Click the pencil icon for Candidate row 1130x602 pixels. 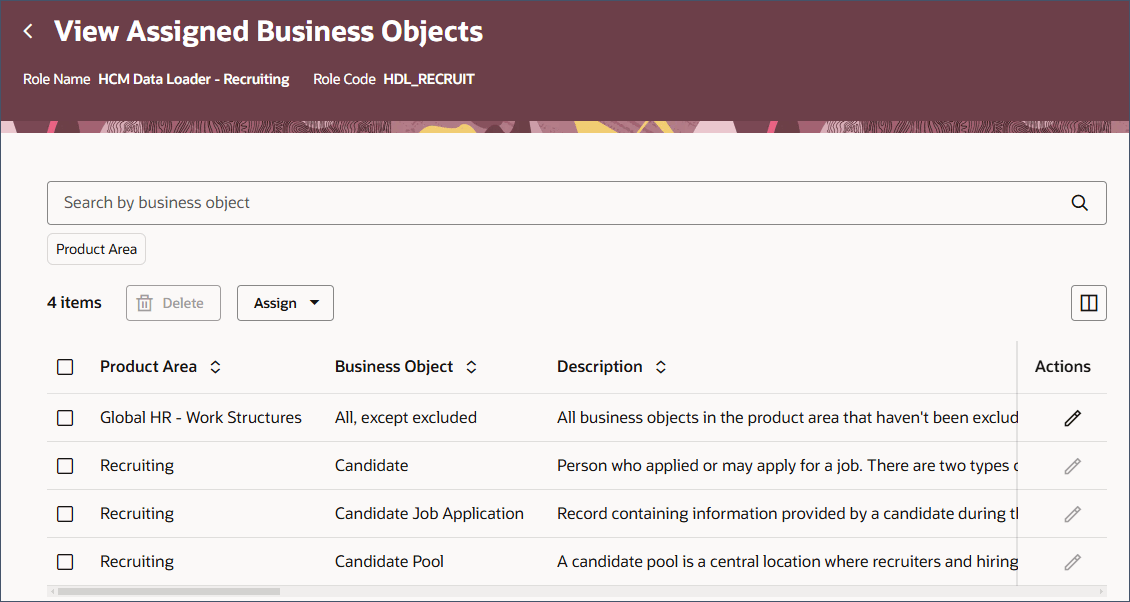tap(1072, 466)
